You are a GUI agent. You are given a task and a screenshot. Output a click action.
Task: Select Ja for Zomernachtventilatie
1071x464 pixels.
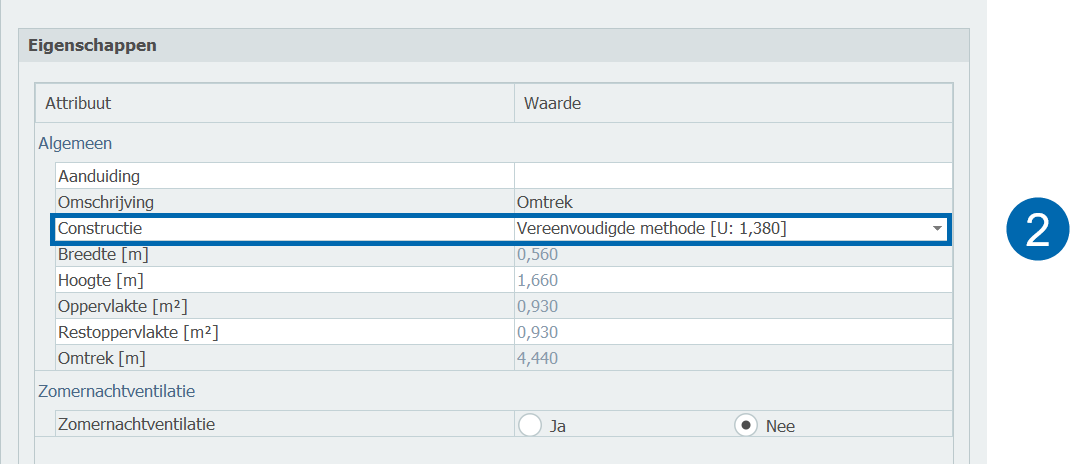point(531,425)
